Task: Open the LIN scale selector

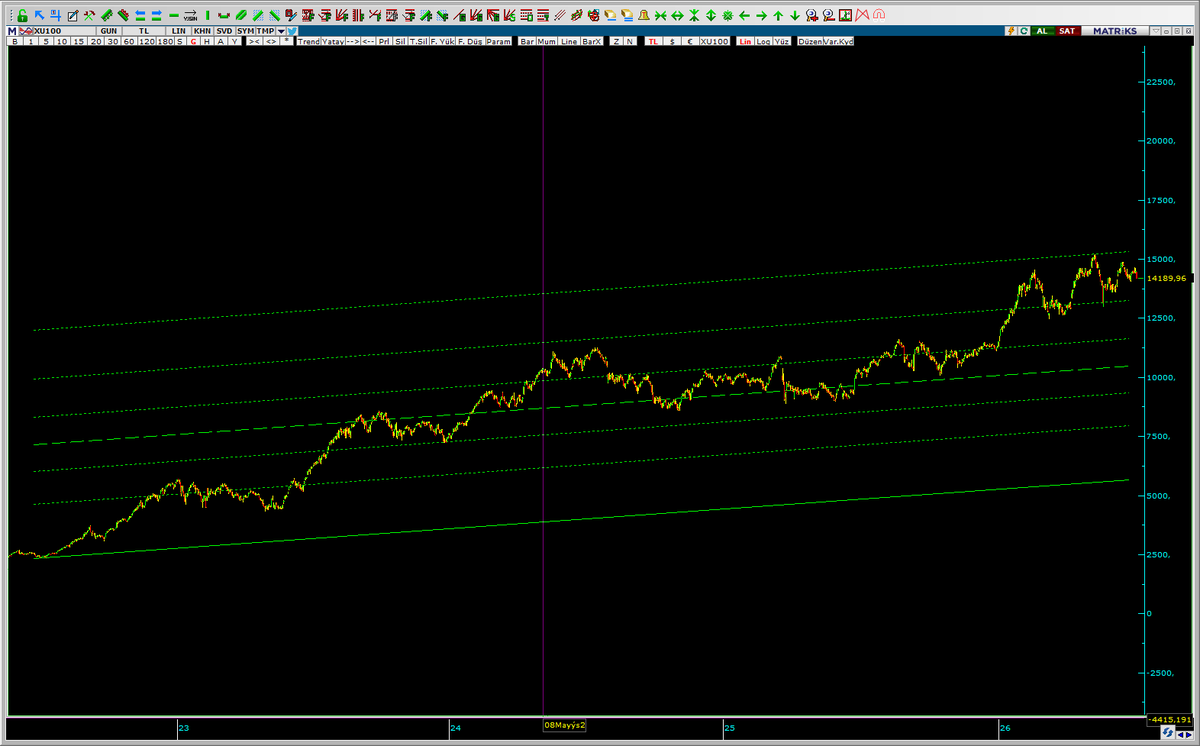Action: (x=178, y=31)
